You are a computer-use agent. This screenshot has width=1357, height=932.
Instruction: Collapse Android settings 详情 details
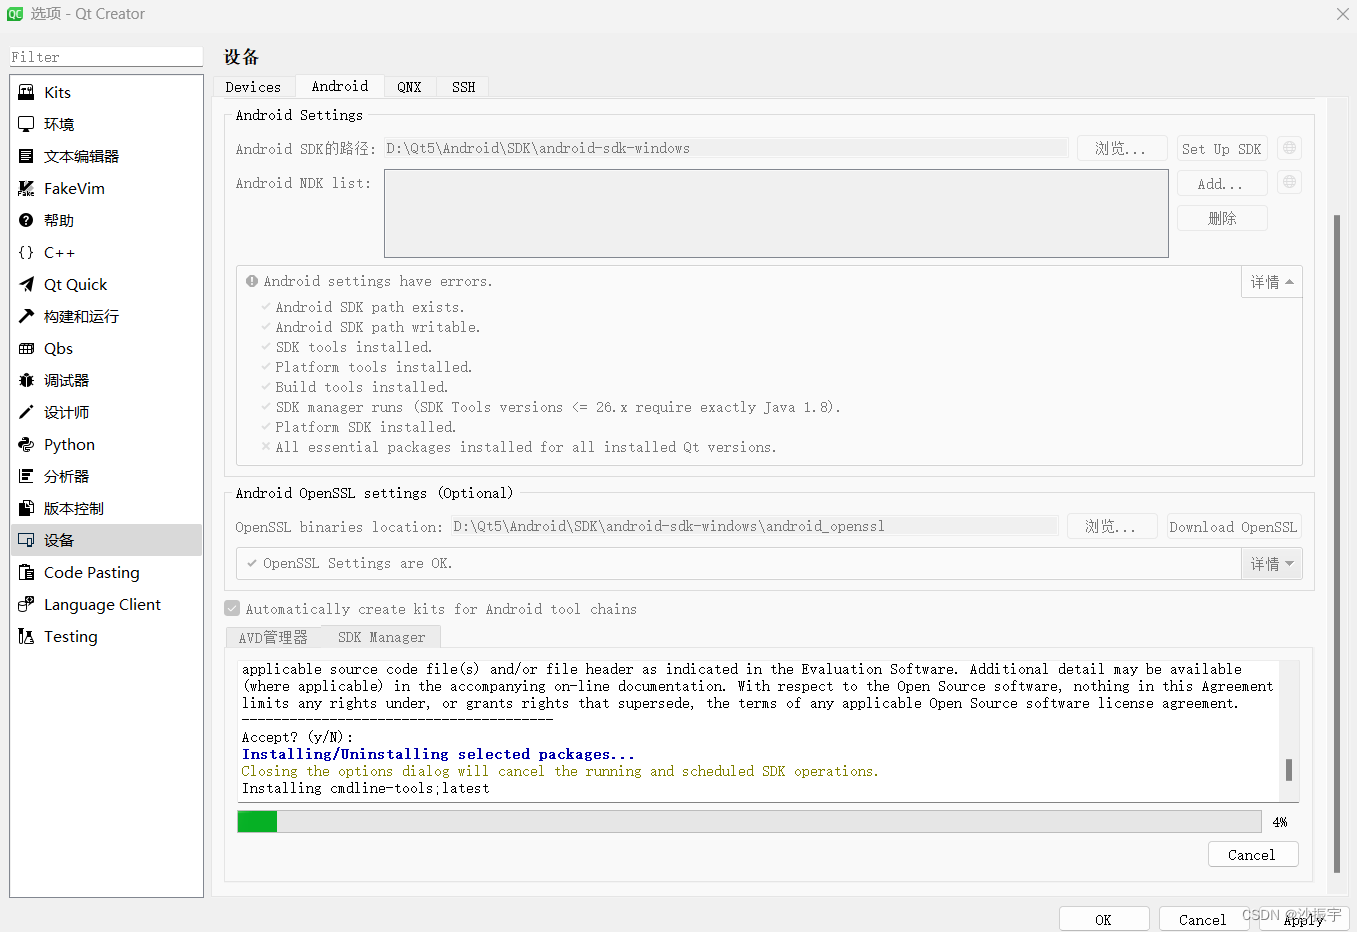pyautogui.click(x=1271, y=282)
